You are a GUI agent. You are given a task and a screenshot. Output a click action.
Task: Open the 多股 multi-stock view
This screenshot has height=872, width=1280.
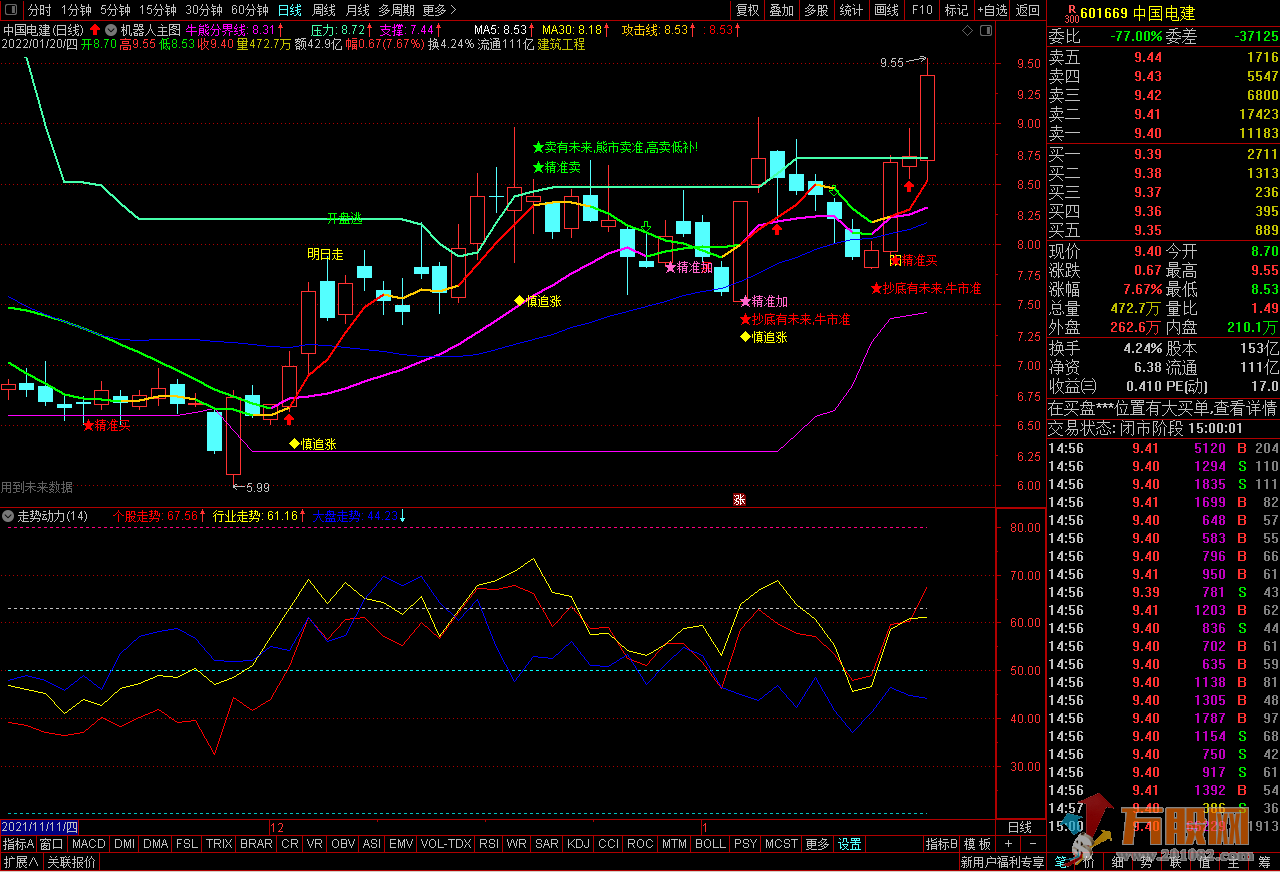816,10
